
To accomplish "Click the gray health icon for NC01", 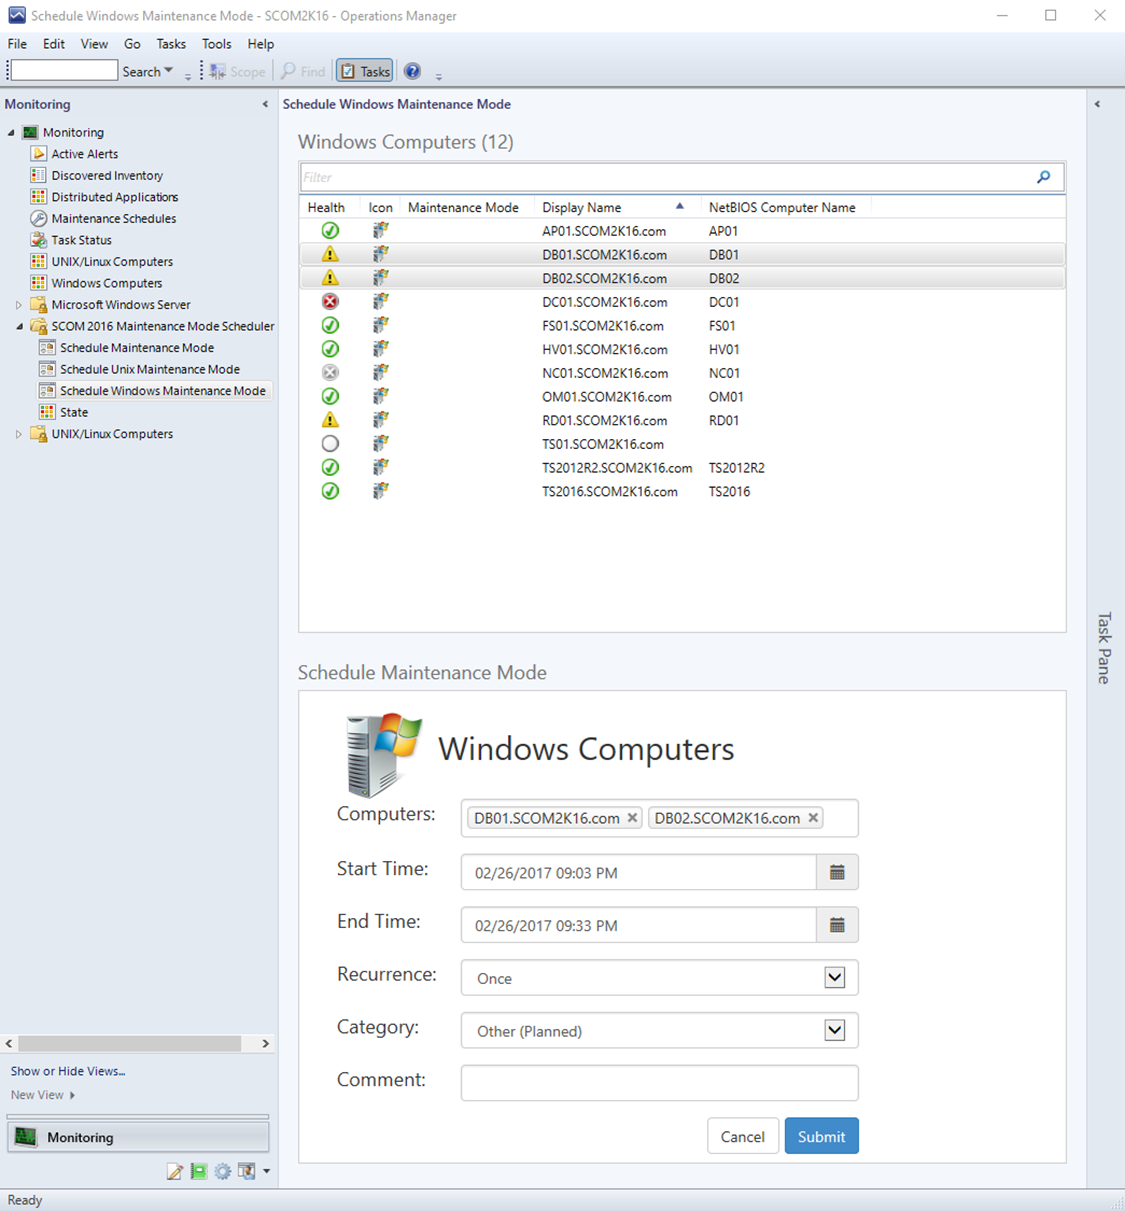I will [x=330, y=372].
